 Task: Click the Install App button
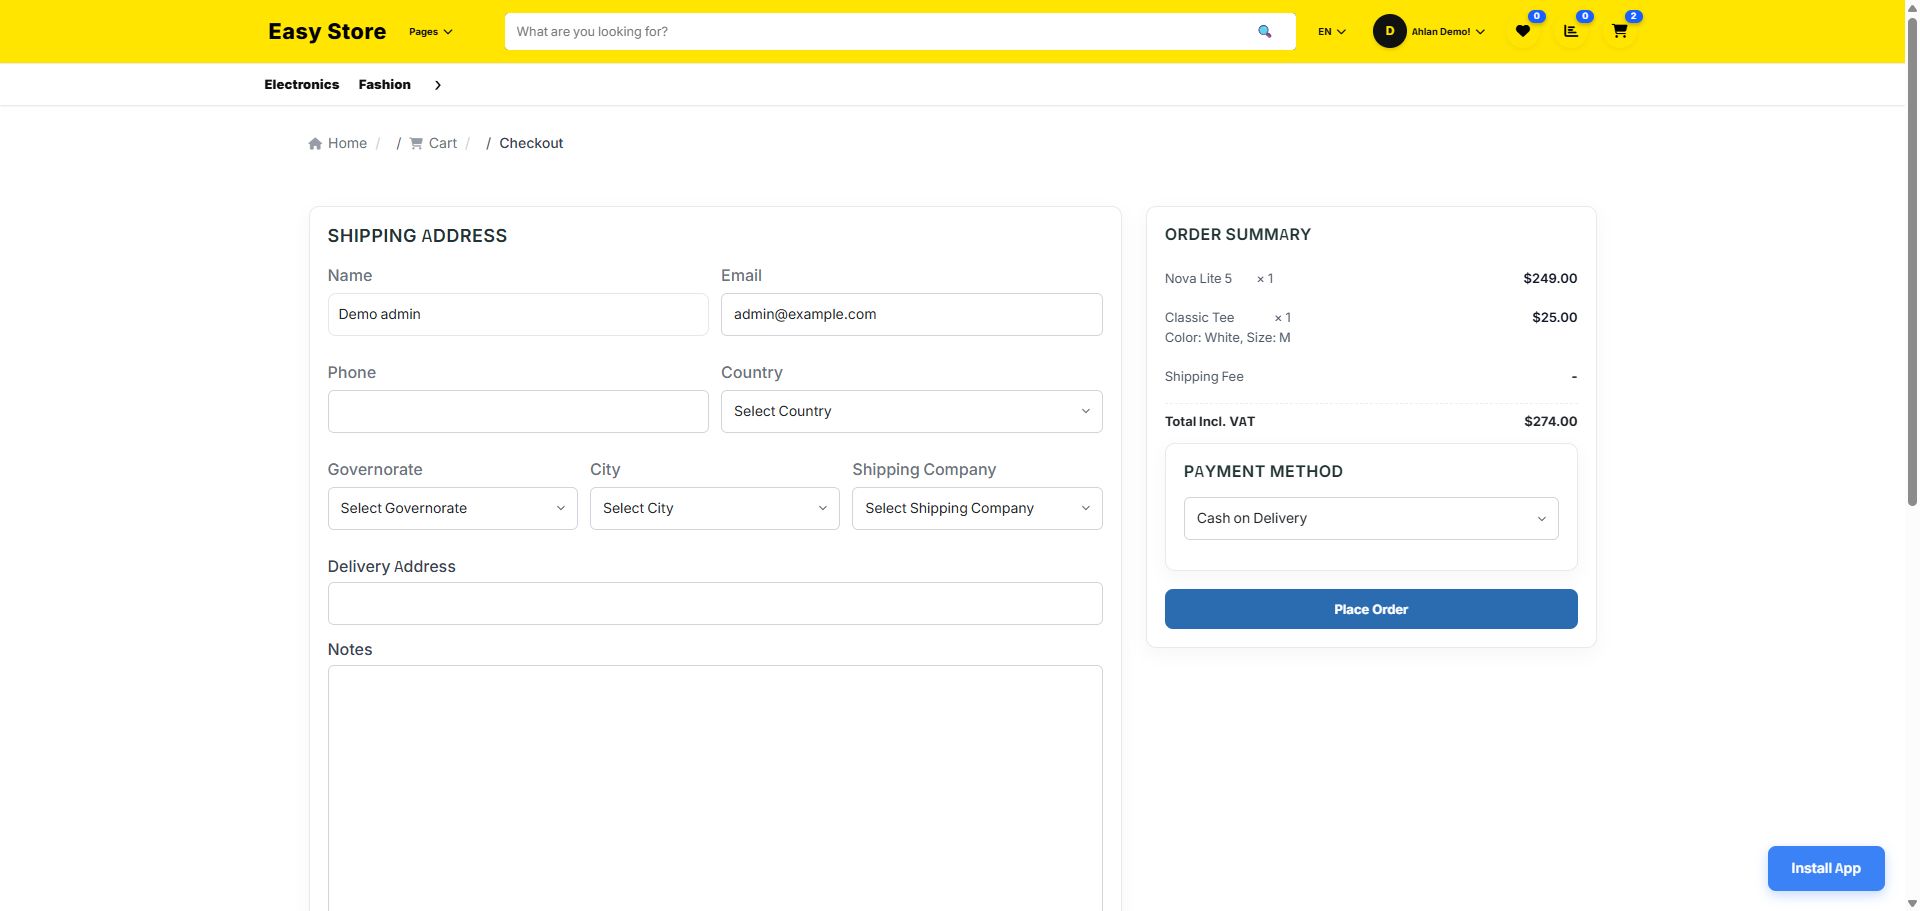coord(1825,868)
